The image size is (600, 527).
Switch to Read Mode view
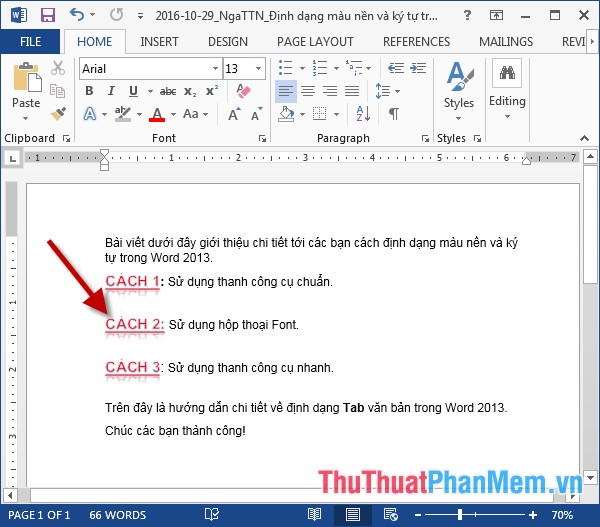click(x=315, y=514)
